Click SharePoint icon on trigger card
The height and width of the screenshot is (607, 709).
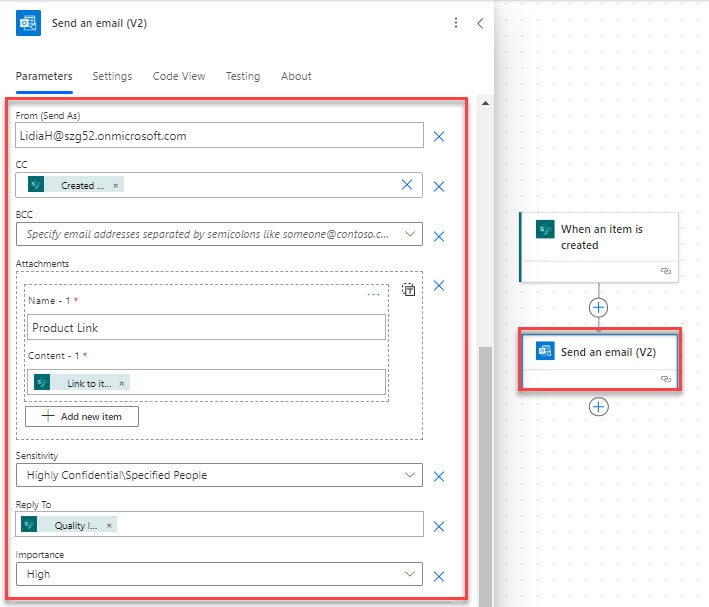click(x=545, y=229)
